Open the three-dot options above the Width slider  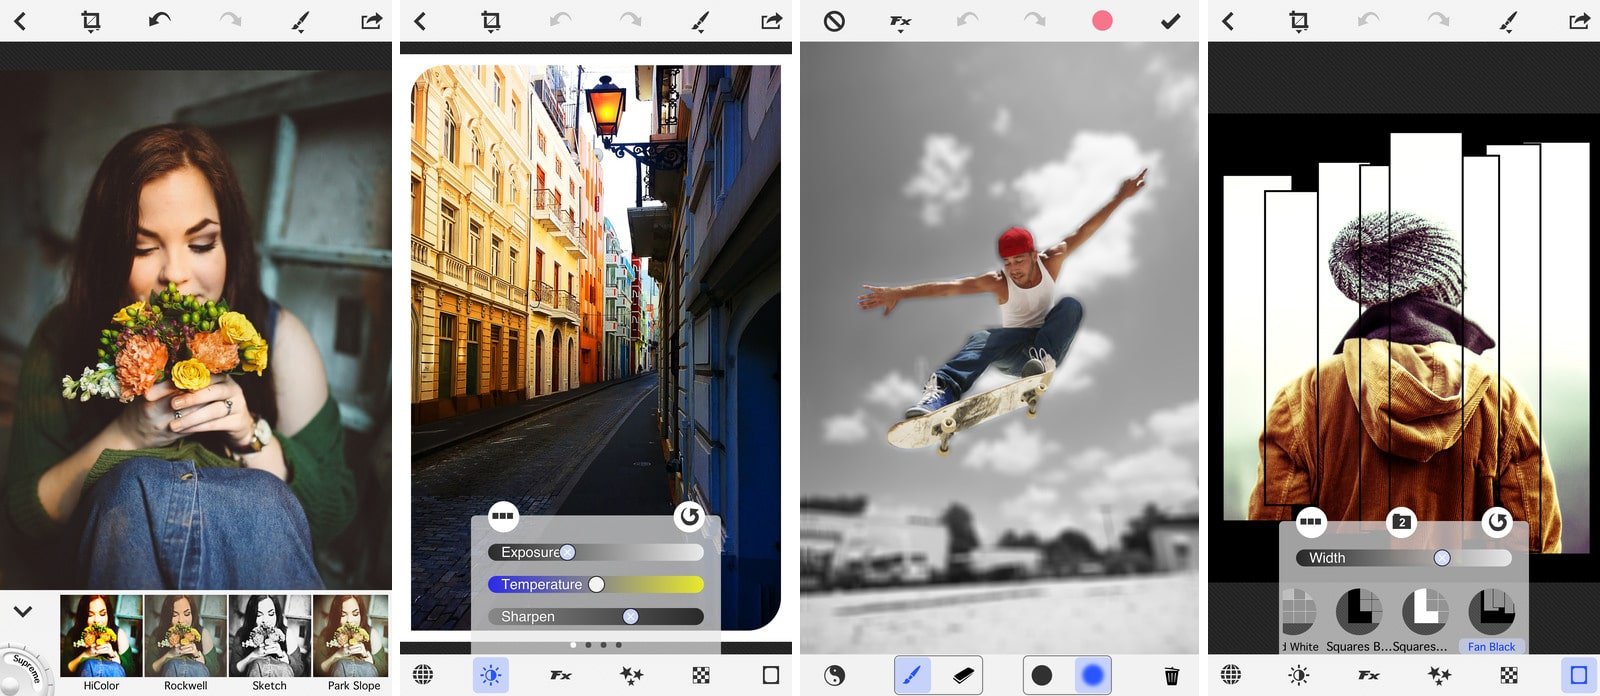click(1311, 521)
